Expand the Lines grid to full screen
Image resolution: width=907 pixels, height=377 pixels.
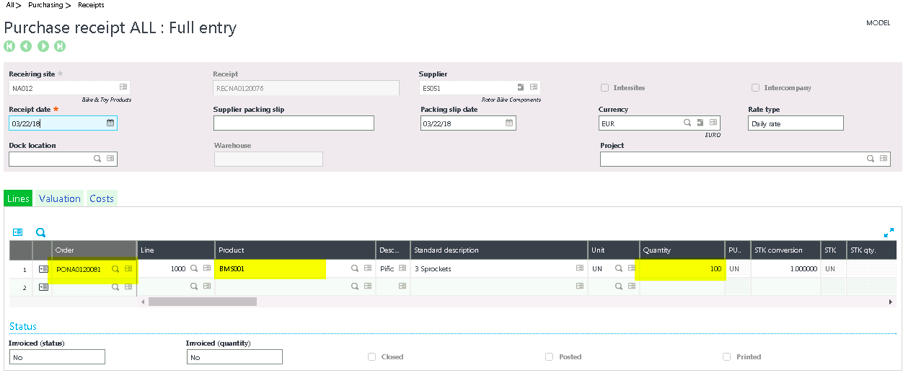[x=889, y=232]
